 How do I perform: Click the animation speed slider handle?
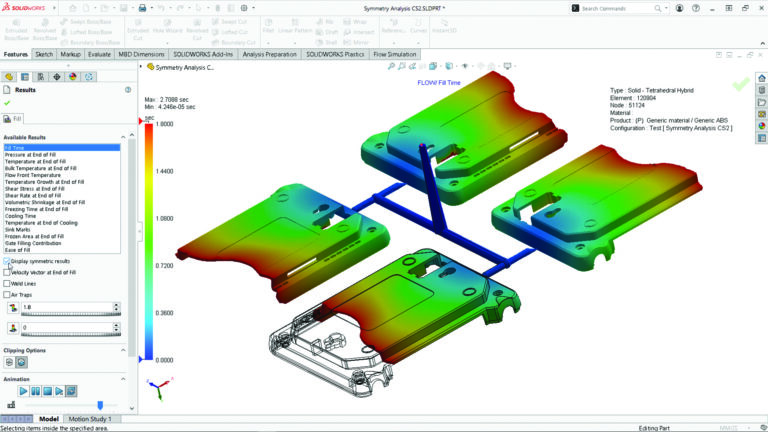click(99, 404)
